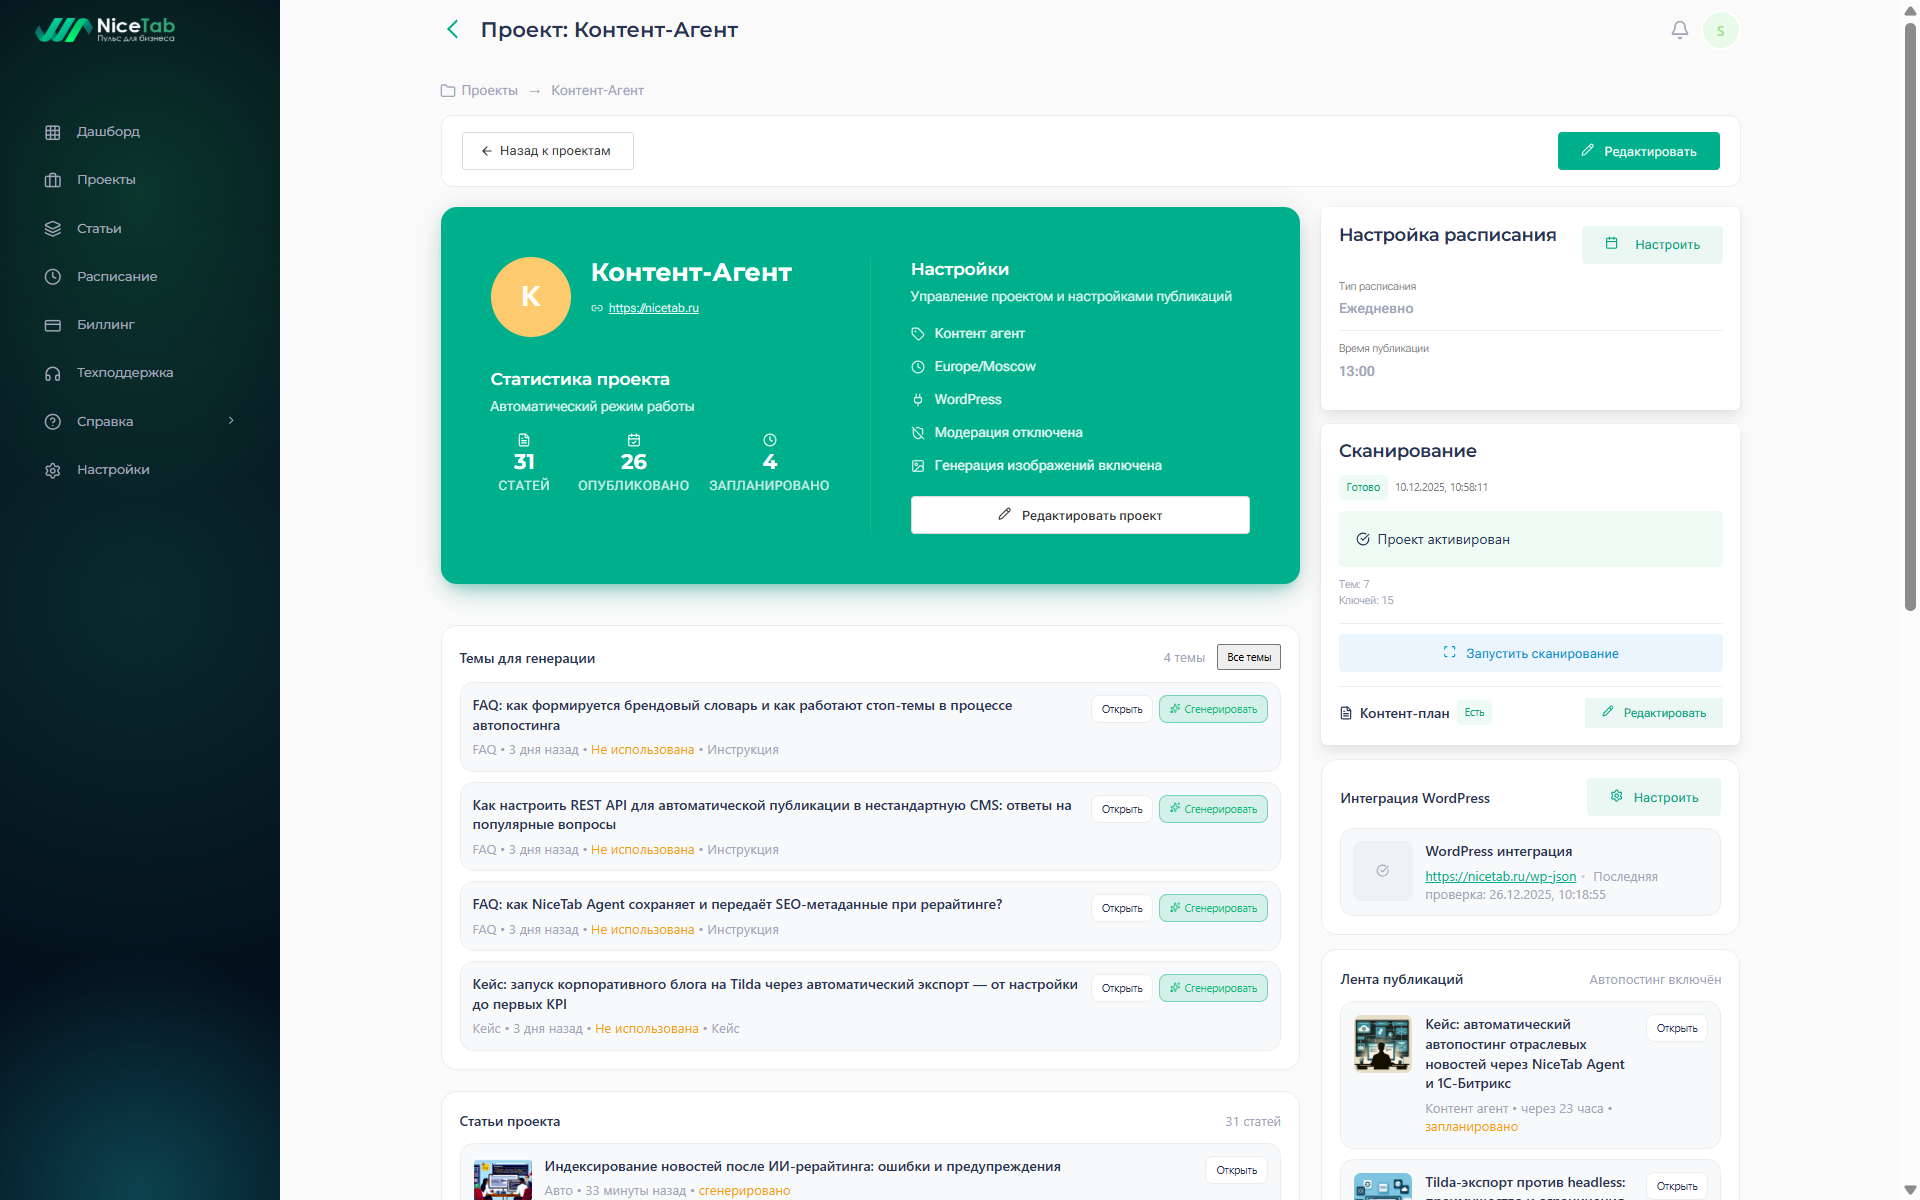1920x1200 pixels.
Task: Click Настроить in Интеграция WordPress
Action: click(x=1654, y=797)
